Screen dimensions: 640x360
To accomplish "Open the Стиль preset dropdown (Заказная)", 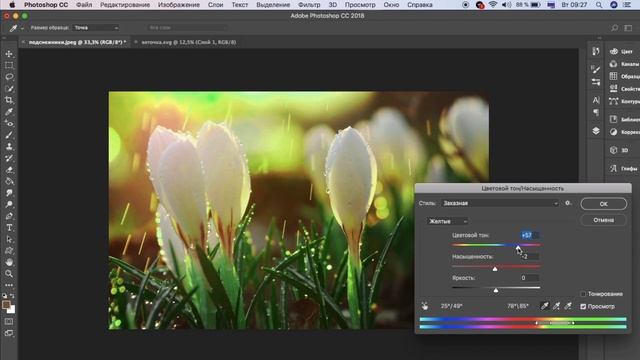I will pyautogui.click(x=500, y=203).
